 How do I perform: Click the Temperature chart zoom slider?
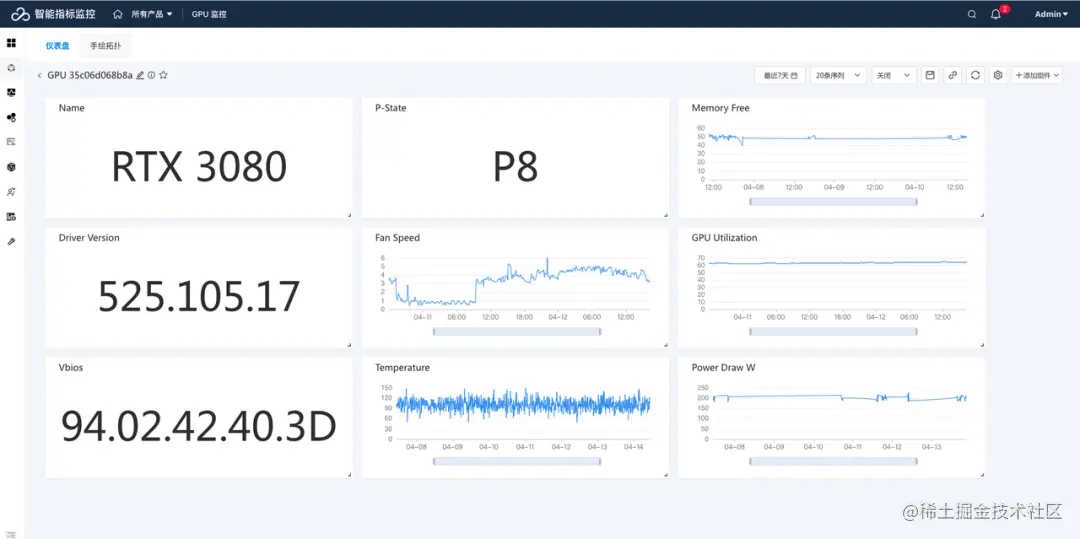[x=517, y=461]
